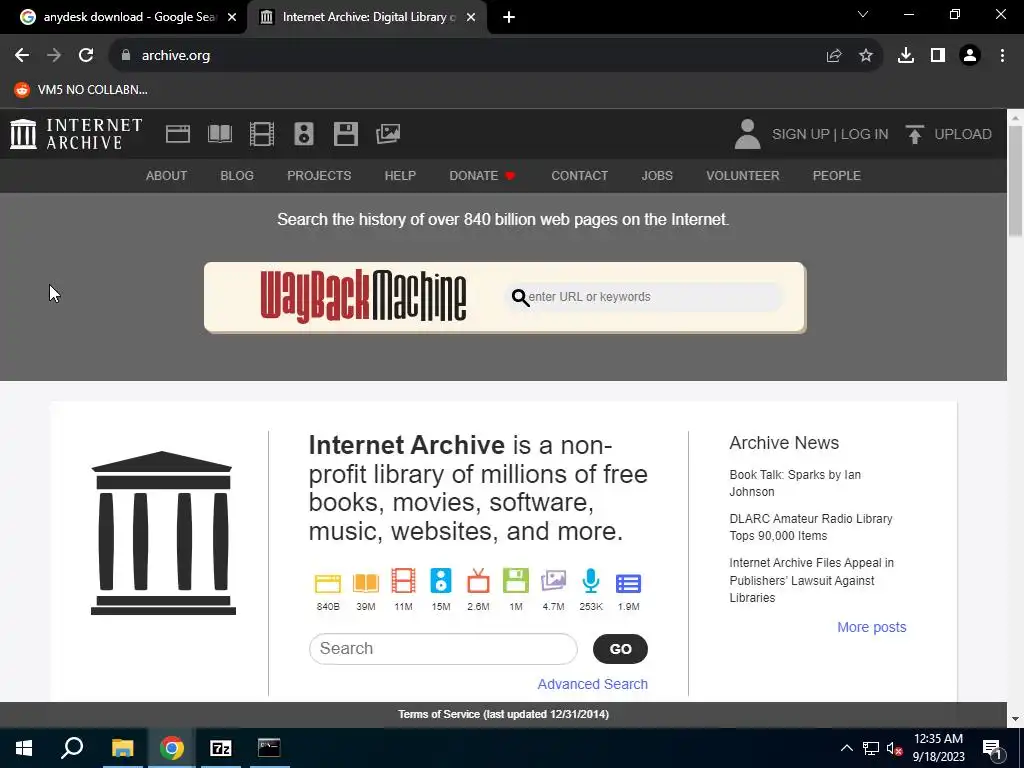Screen dimensions: 1024x768
Task: Click the large Internet Archive building logo
Action: pos(163,533)
